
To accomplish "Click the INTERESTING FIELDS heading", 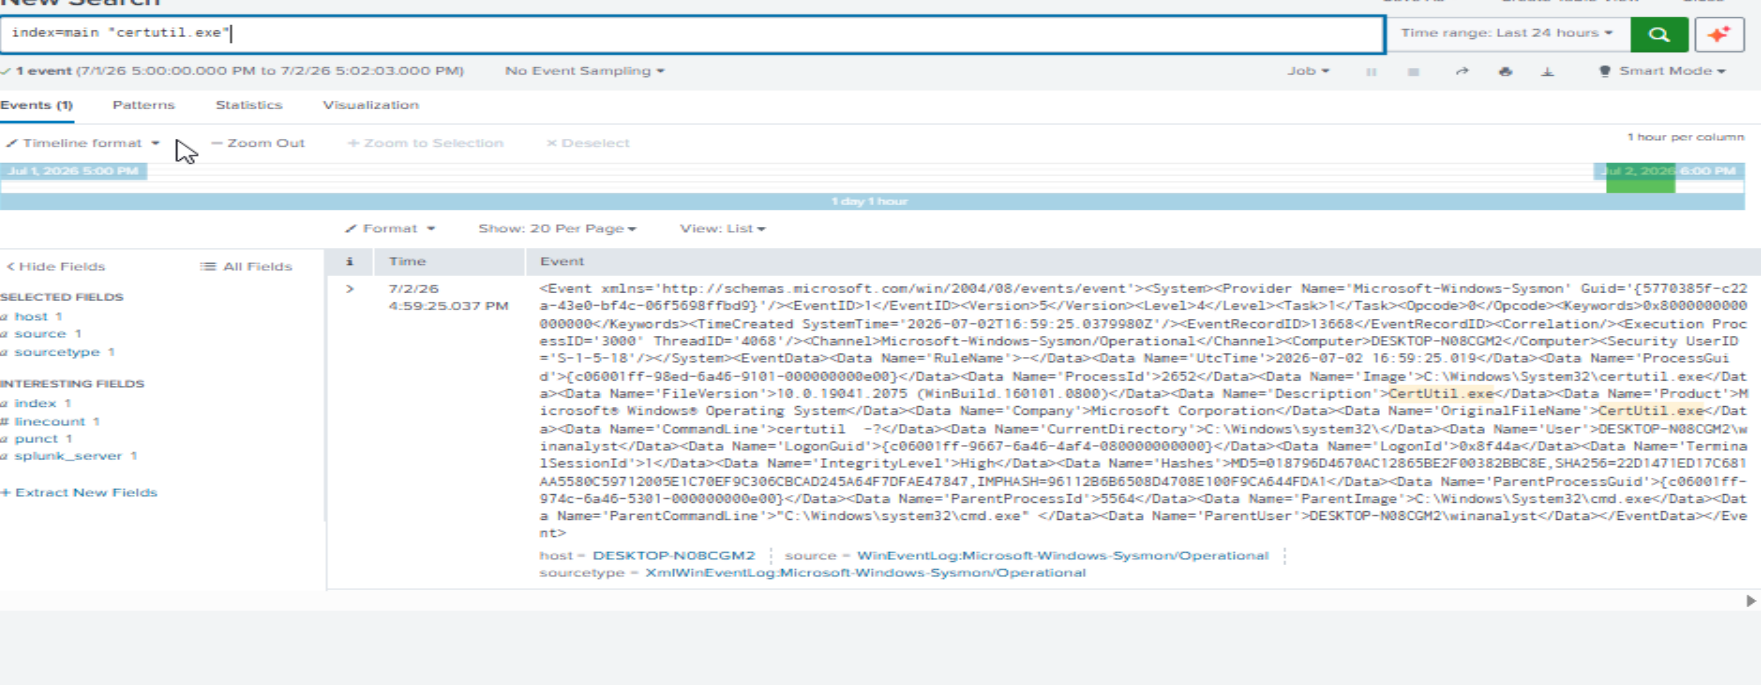I will (72, 384).
